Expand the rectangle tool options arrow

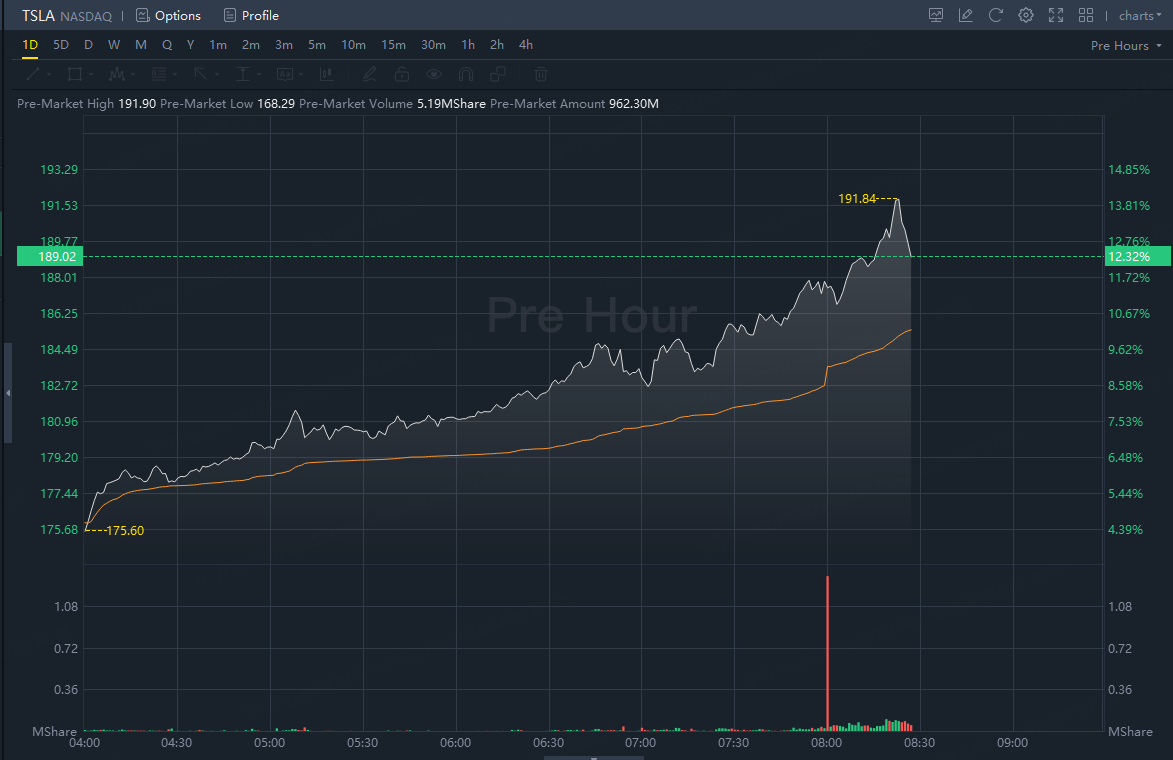pos(91,75)
